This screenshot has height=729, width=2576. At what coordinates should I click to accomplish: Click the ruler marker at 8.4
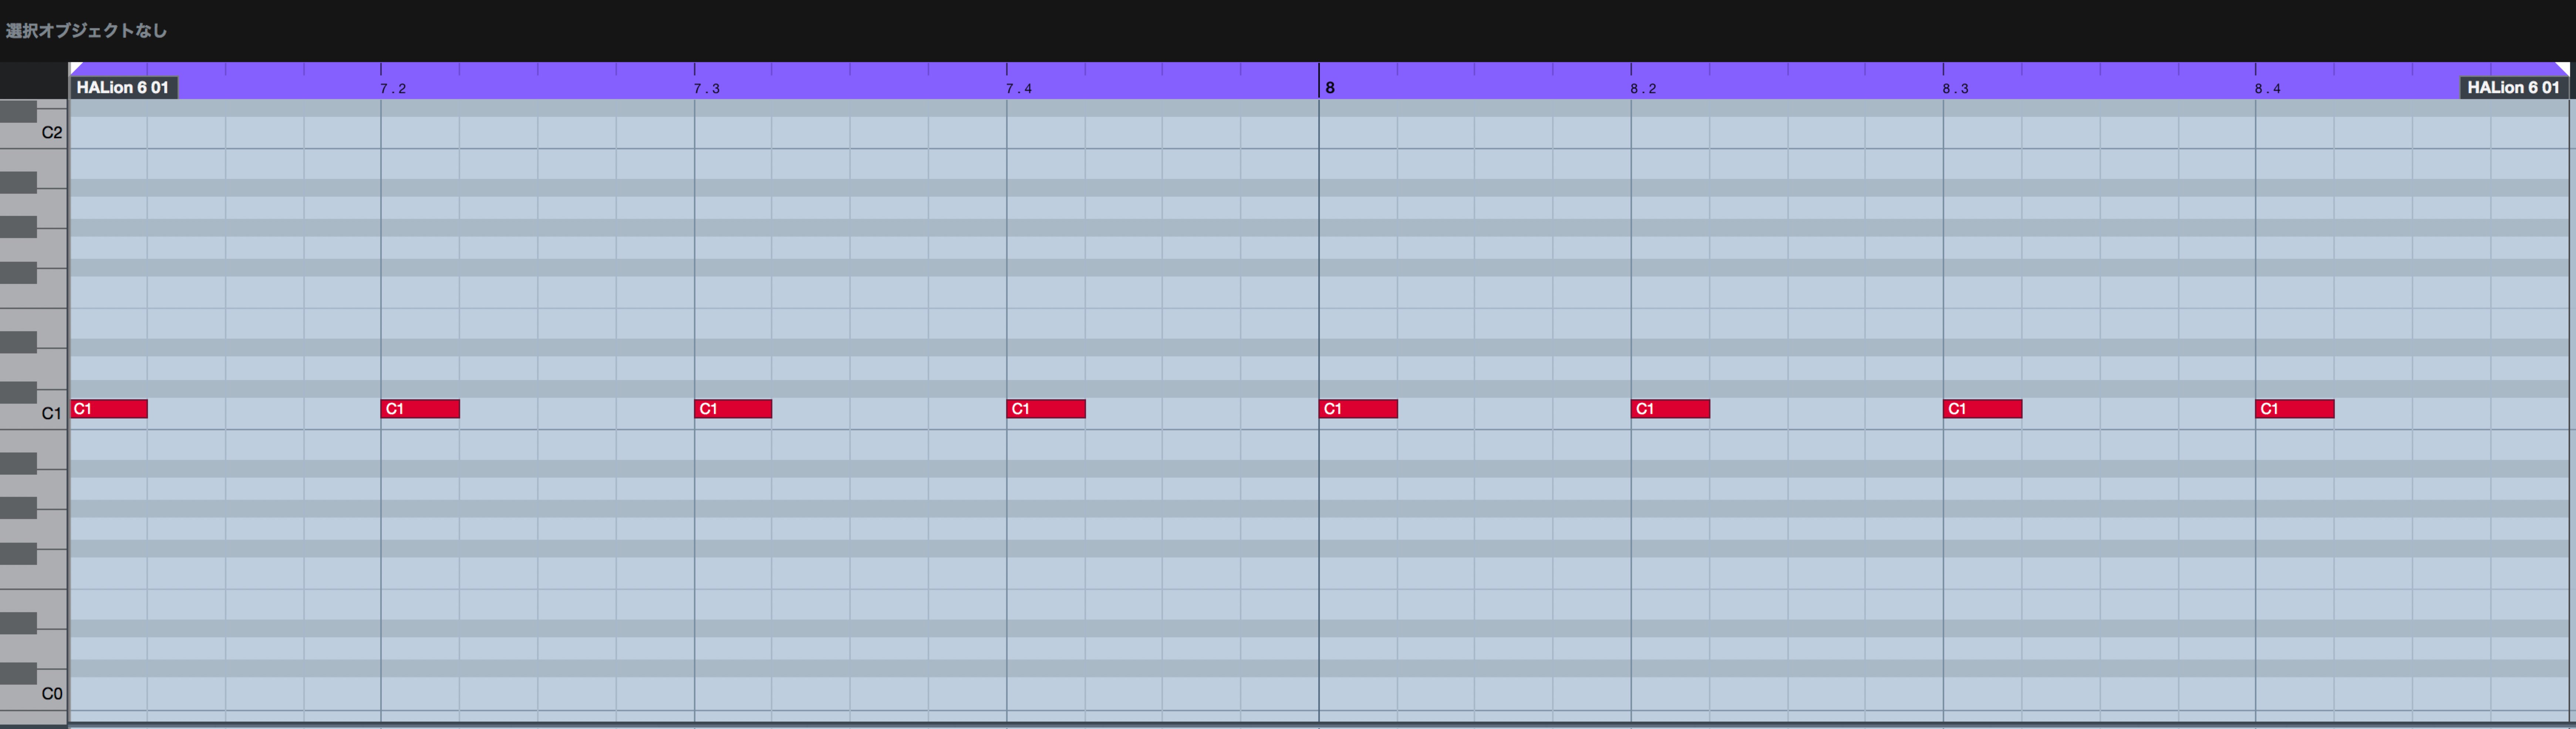tap(2267, 89)
